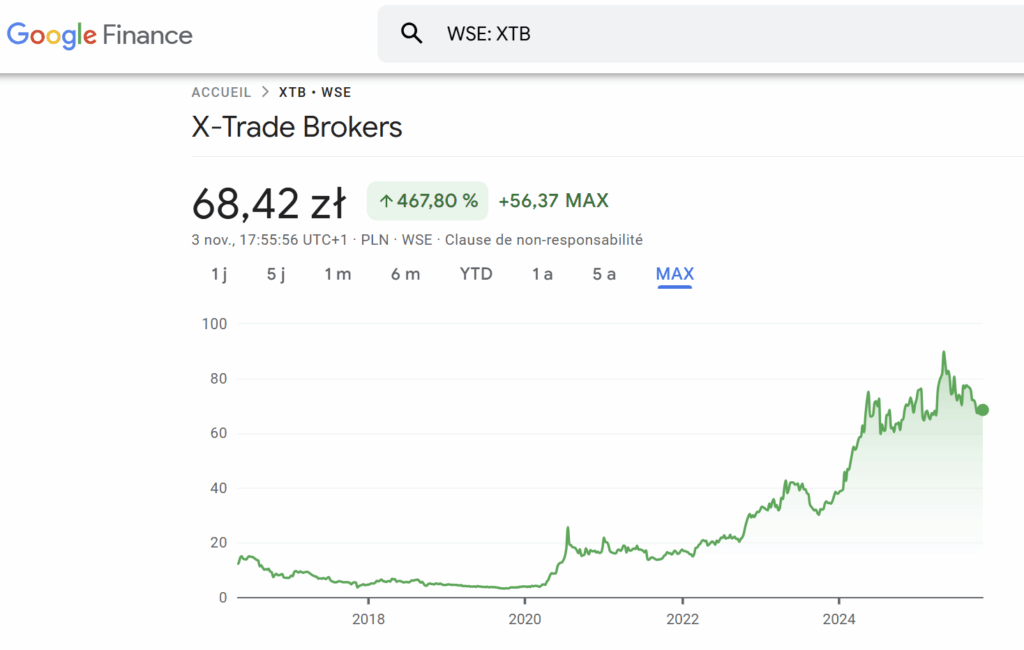Click the Google Finance logo
The image size is (1024, 650).
[x=99, y=35]
